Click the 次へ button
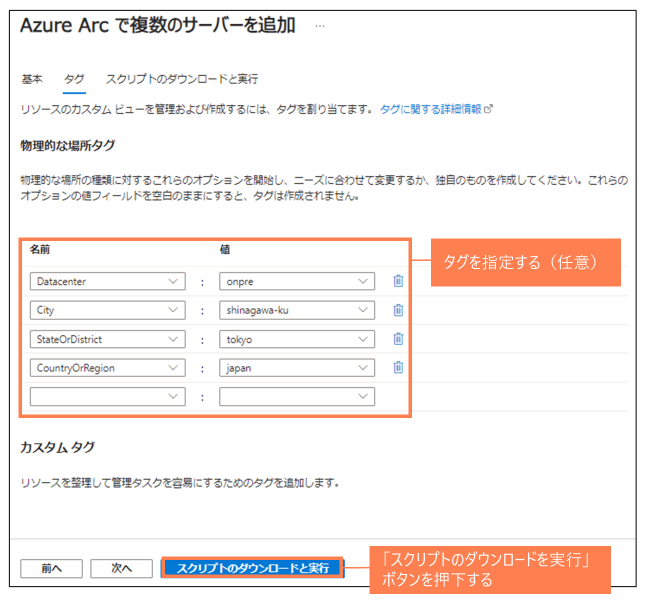The width and height of the screenshot is (647, 602). (122, 569)
